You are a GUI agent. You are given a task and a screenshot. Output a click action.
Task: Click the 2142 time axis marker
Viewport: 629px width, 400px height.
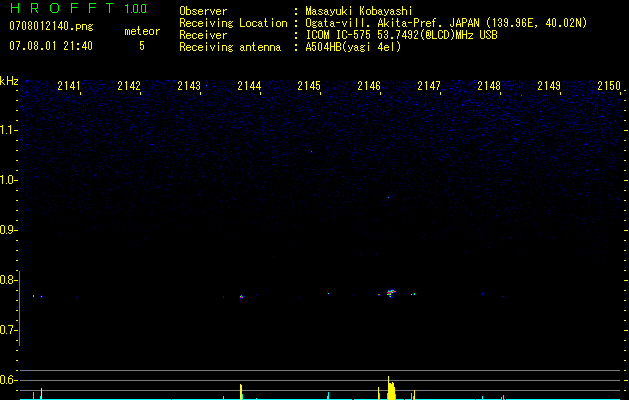click(129, 86)
